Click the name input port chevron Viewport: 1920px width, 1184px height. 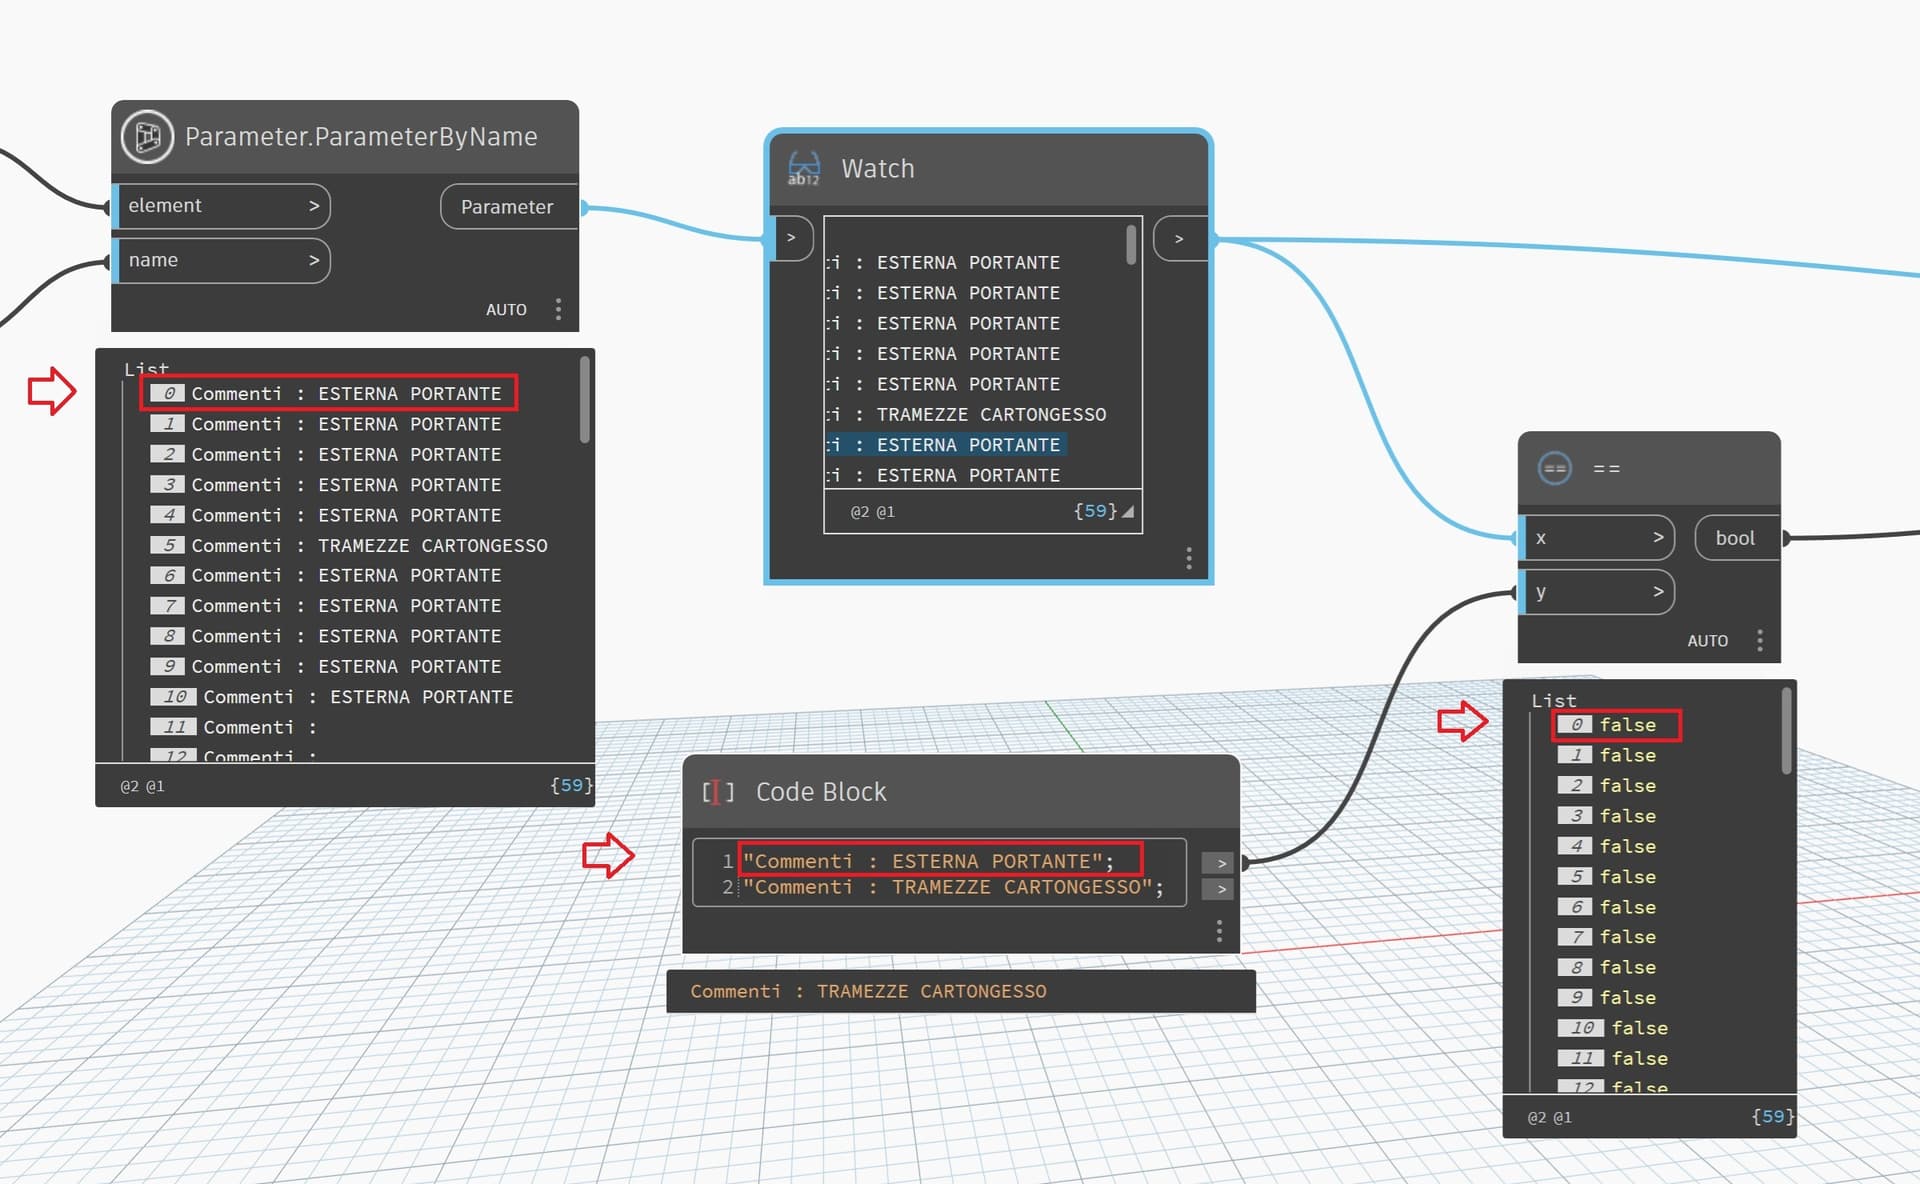pyautogui.click(x=314, y=260)
